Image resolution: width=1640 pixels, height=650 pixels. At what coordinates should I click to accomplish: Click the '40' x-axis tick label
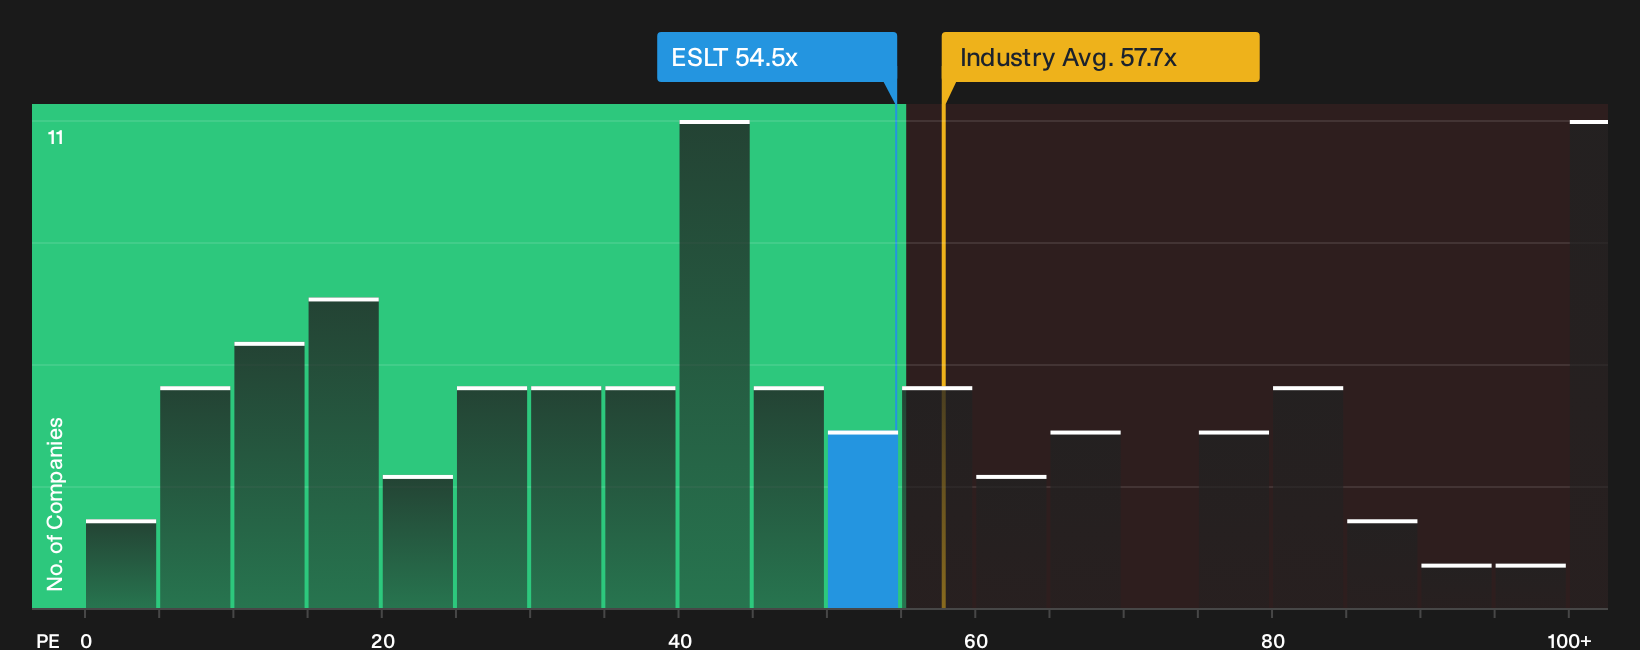[x=680, y=640]
